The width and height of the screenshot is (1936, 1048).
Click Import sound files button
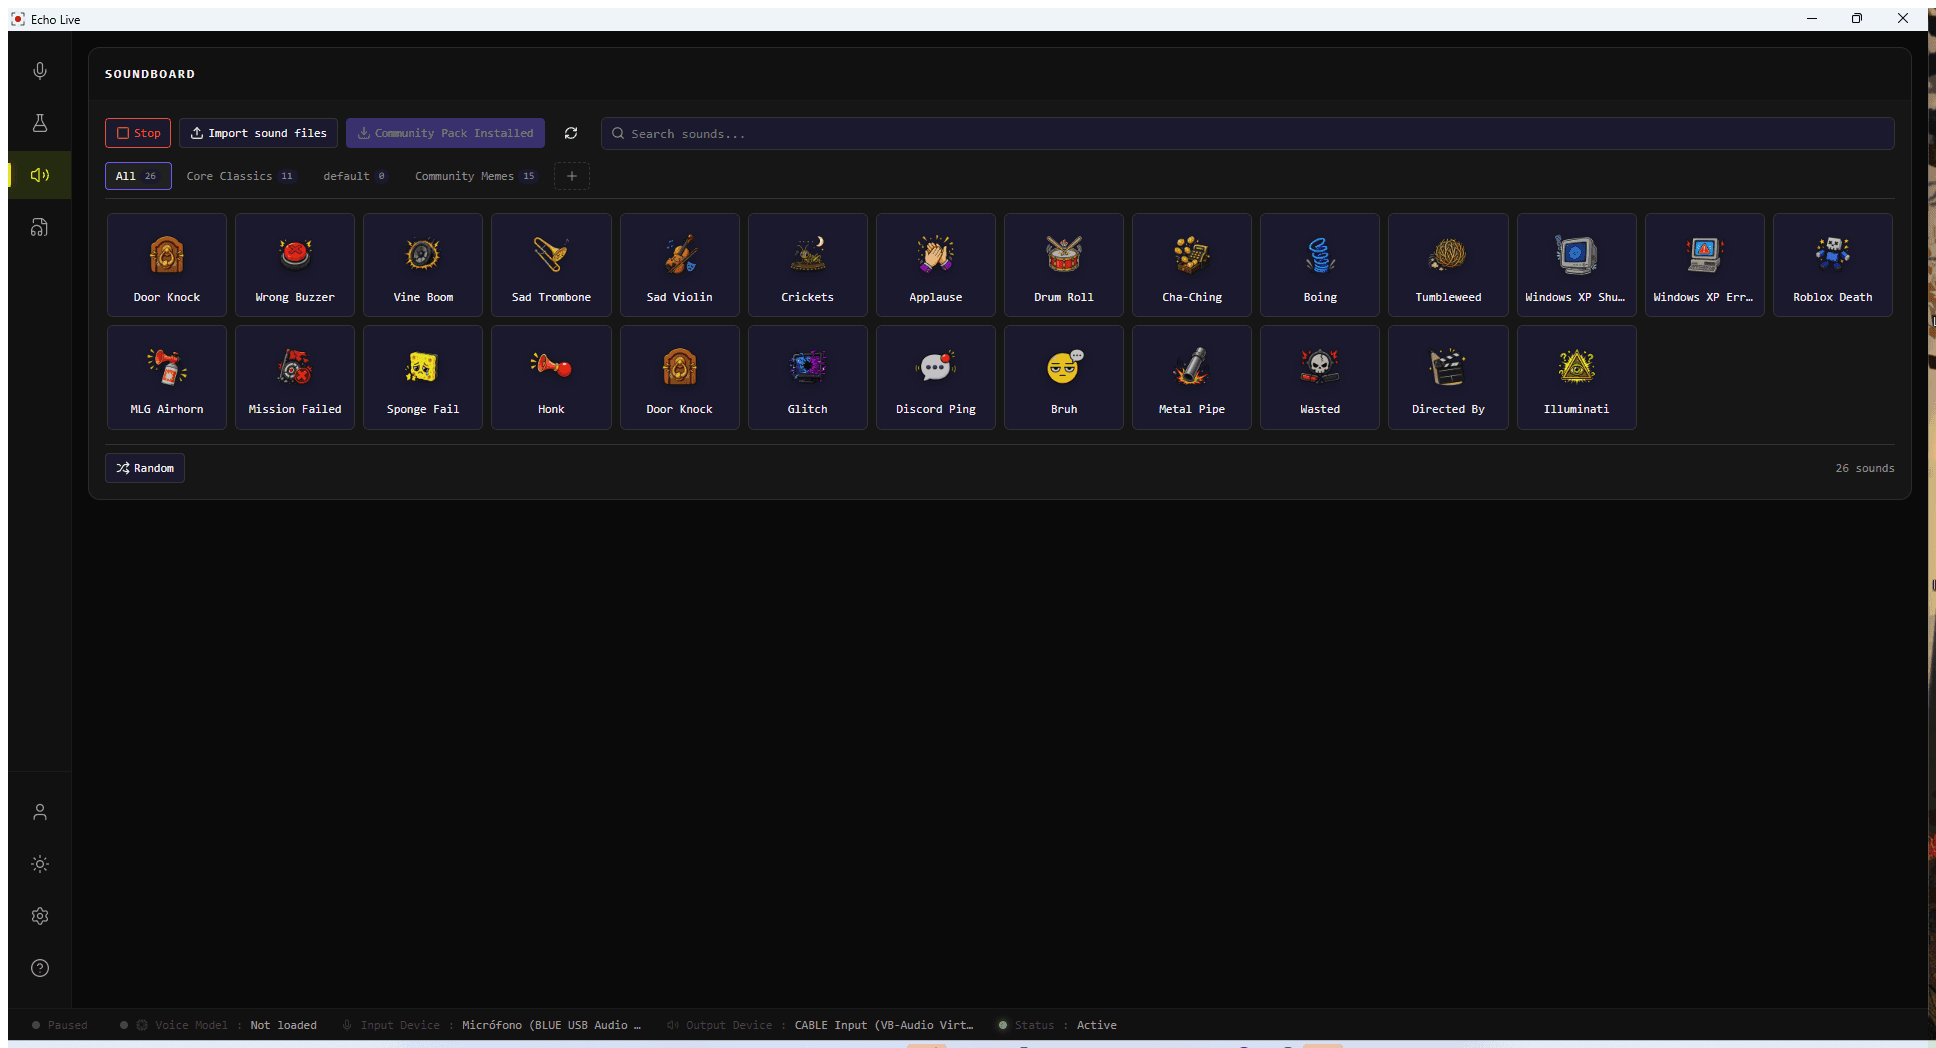tap(258, 133)
